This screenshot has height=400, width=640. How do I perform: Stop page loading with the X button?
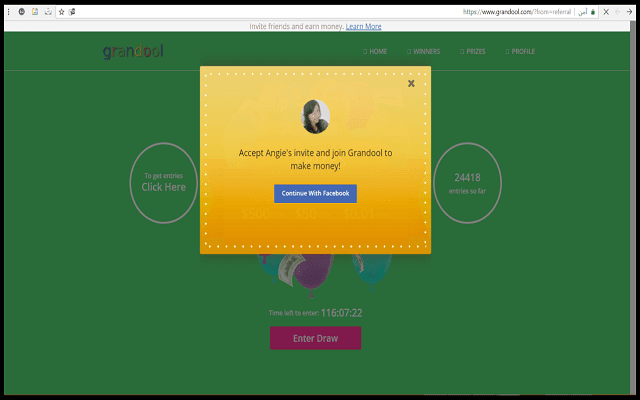606,12
